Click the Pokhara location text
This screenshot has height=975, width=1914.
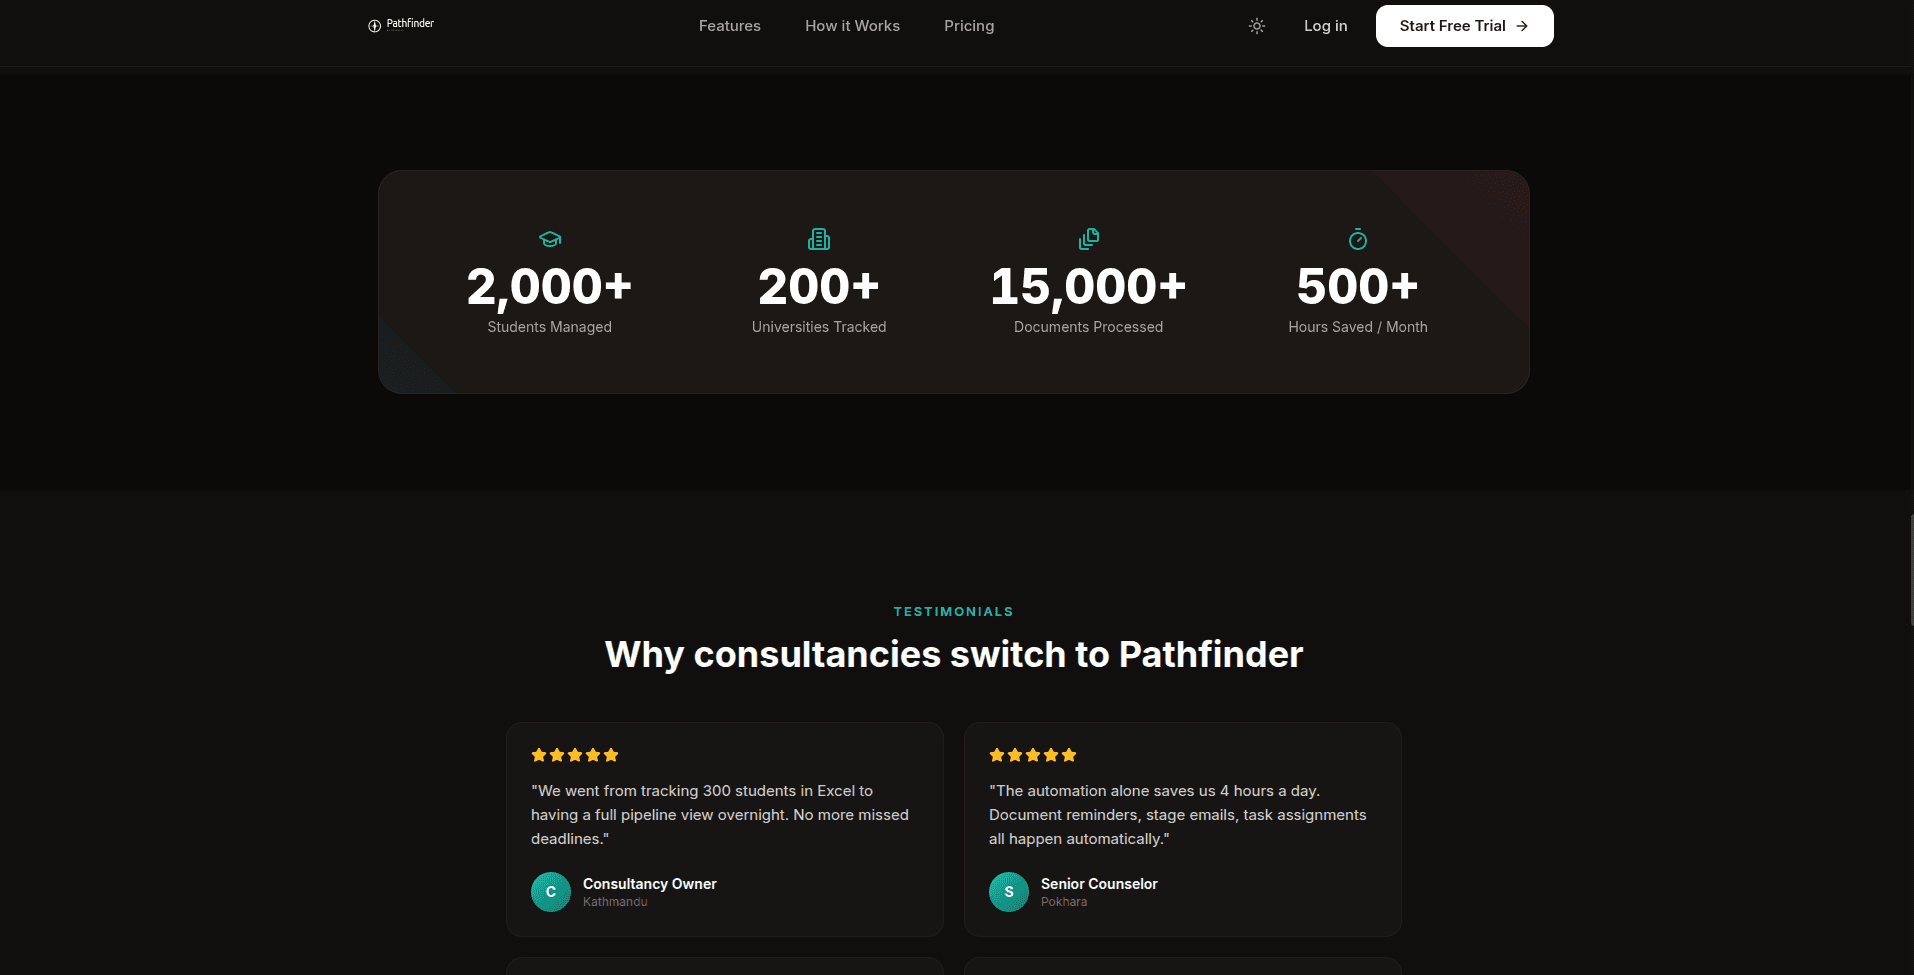(x=1064, y=902)
